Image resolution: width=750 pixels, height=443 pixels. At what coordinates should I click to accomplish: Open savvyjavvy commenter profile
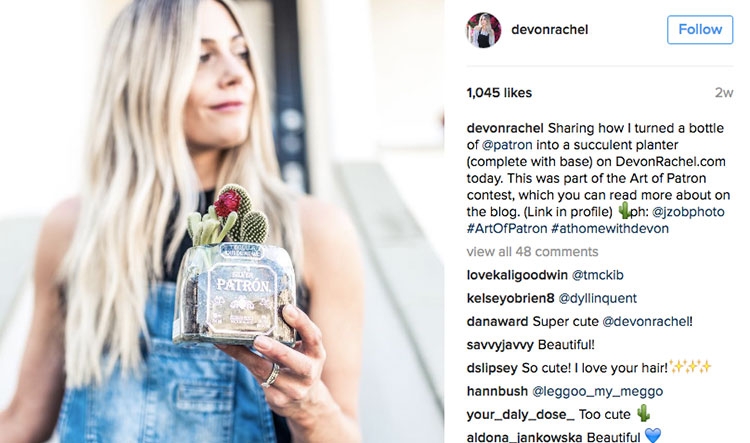click(x=500, y=345)
